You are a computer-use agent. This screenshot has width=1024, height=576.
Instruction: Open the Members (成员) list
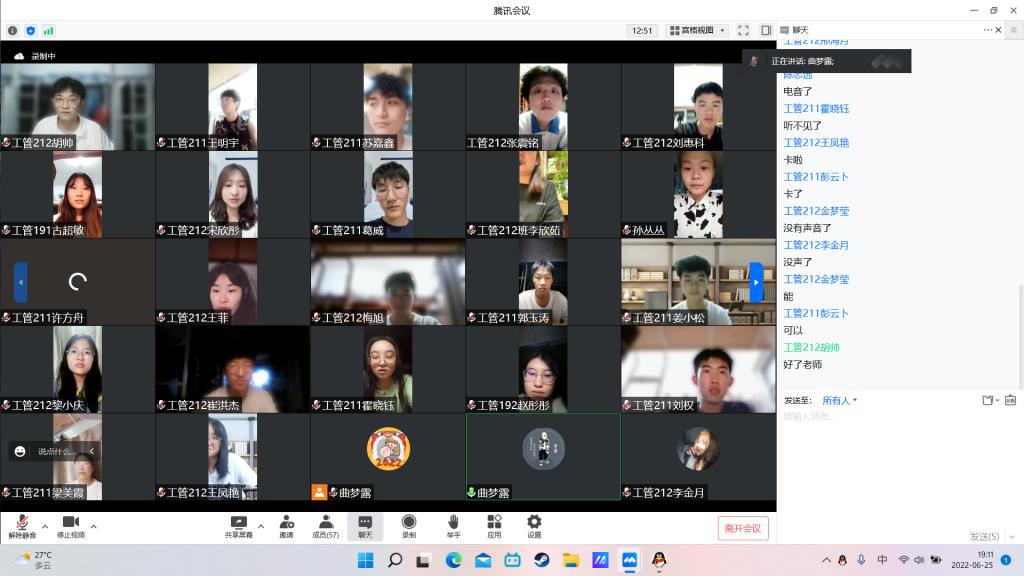pos(325,526)
